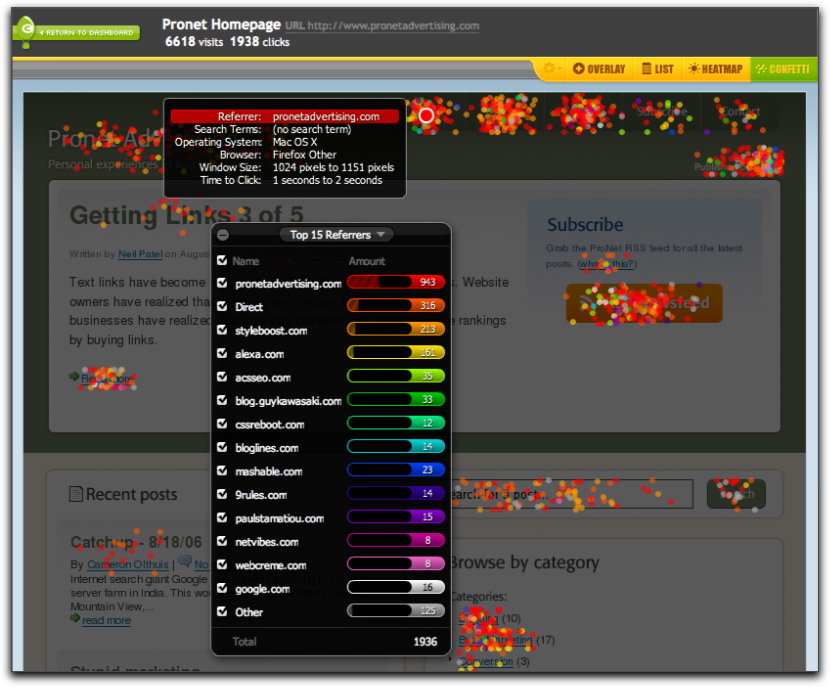Click the blue 23 mashable color bar

(x=395, y=469)
